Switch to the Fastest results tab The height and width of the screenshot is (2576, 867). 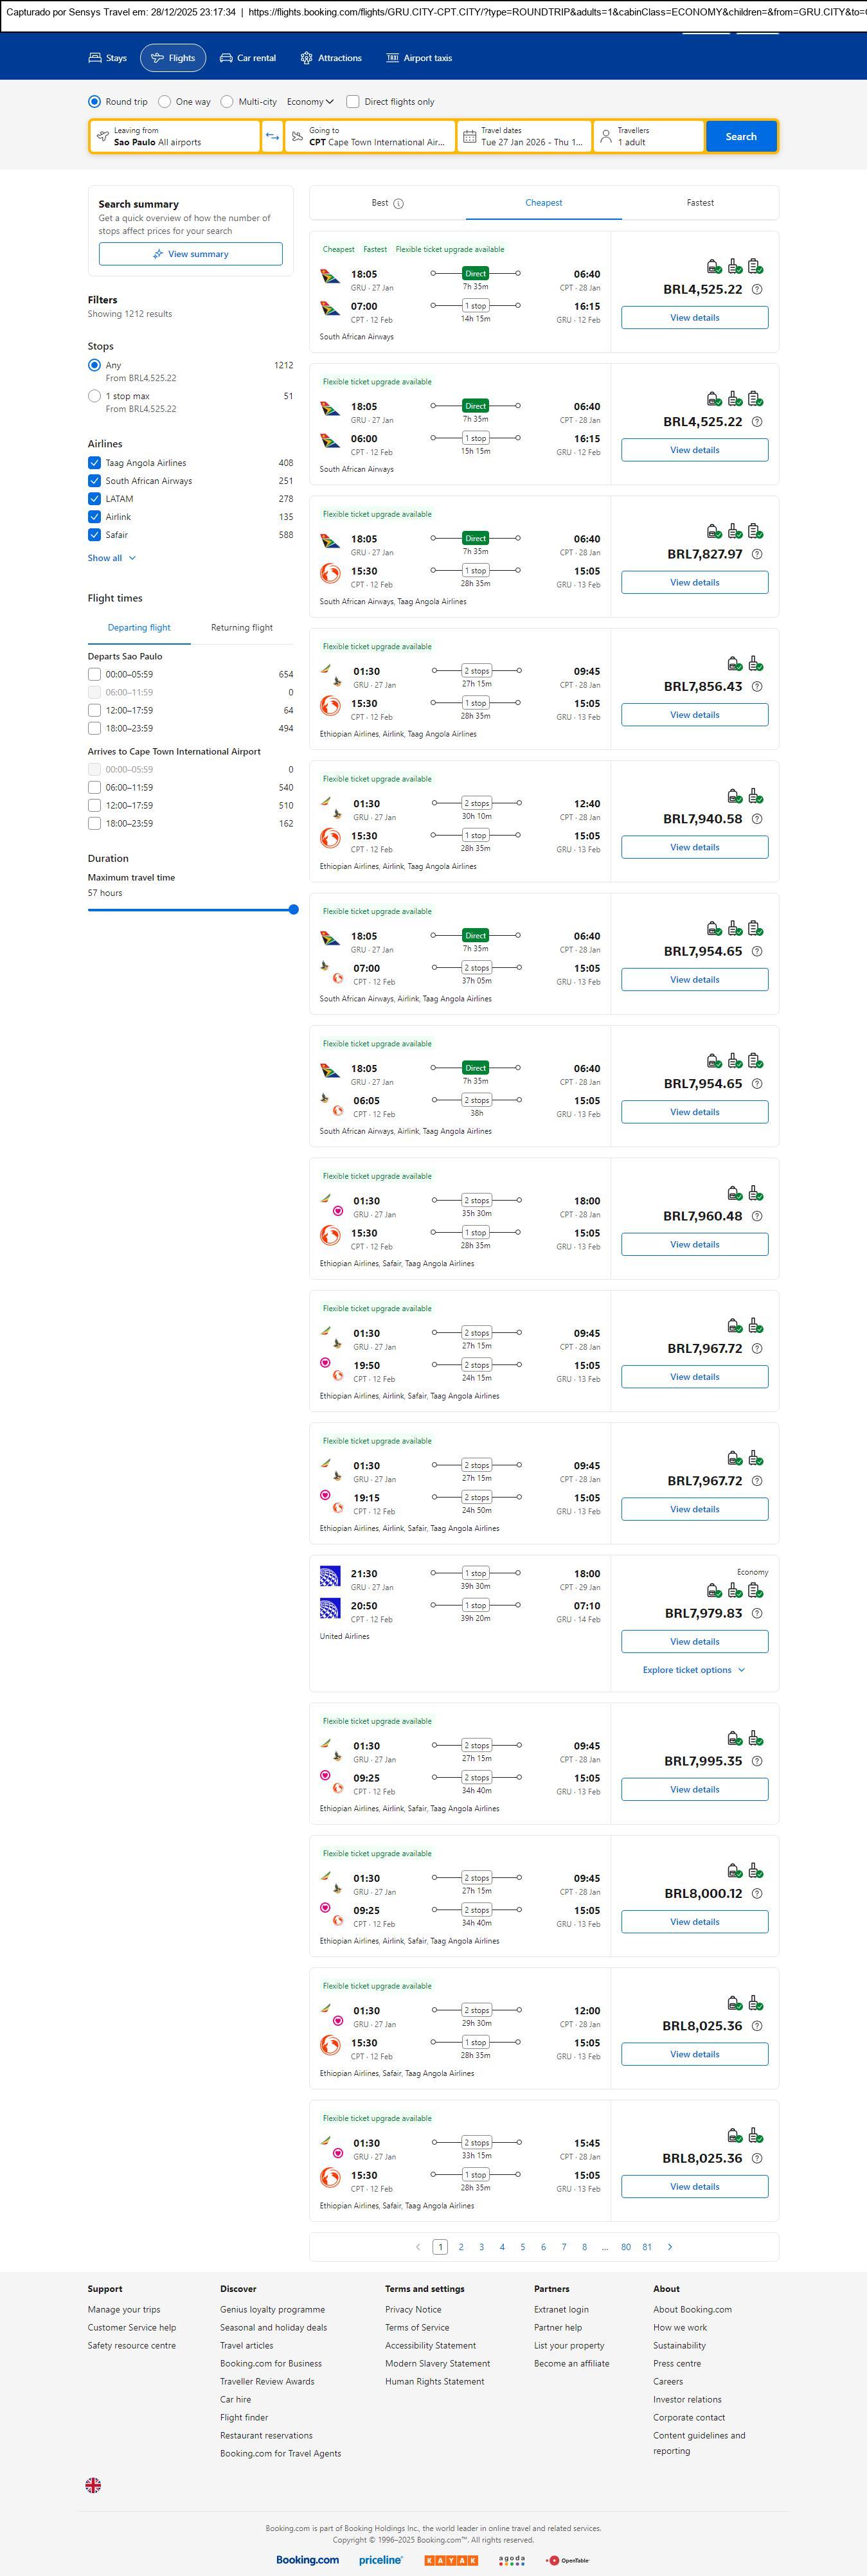[700, 203]
